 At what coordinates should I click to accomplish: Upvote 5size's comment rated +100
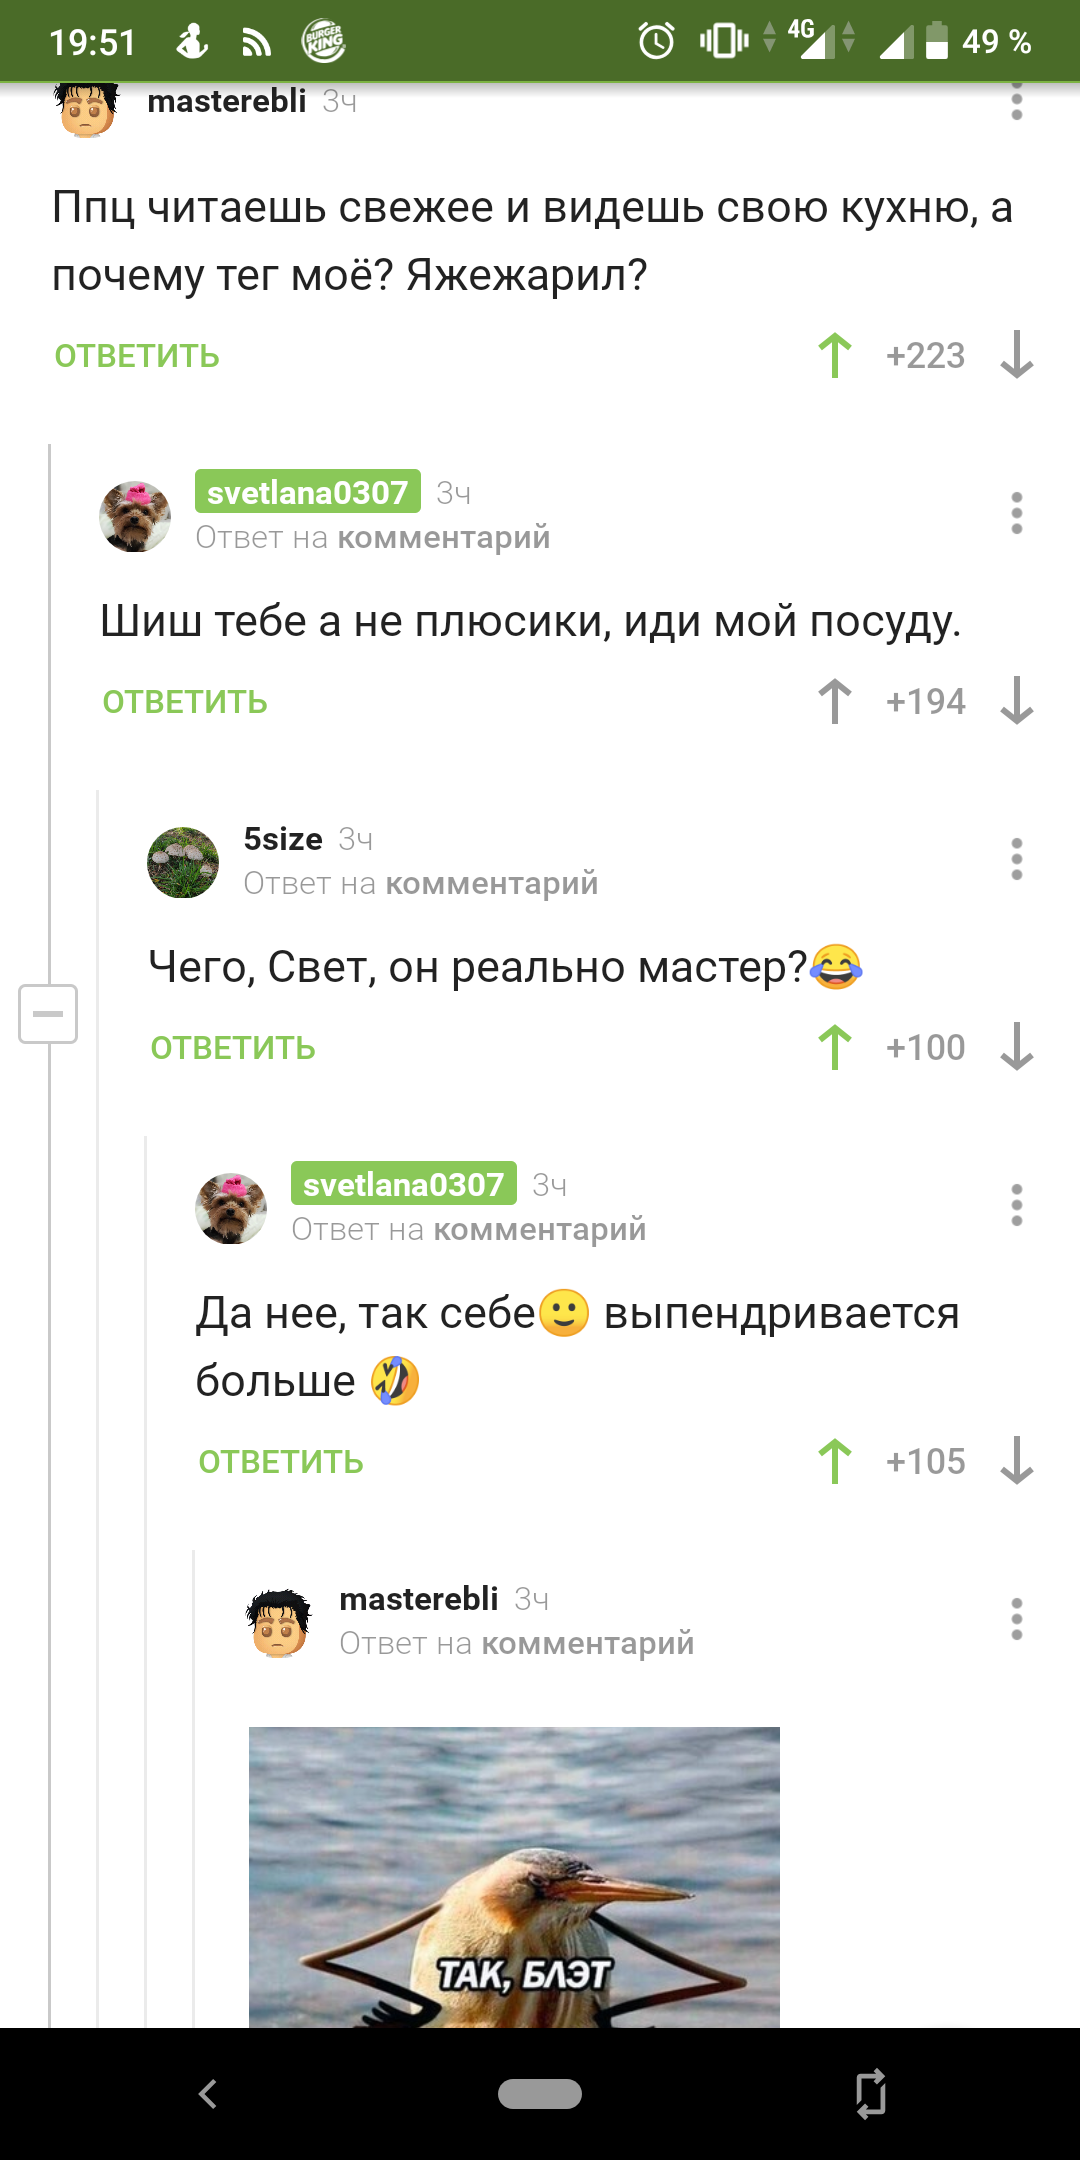[835, 1047]
